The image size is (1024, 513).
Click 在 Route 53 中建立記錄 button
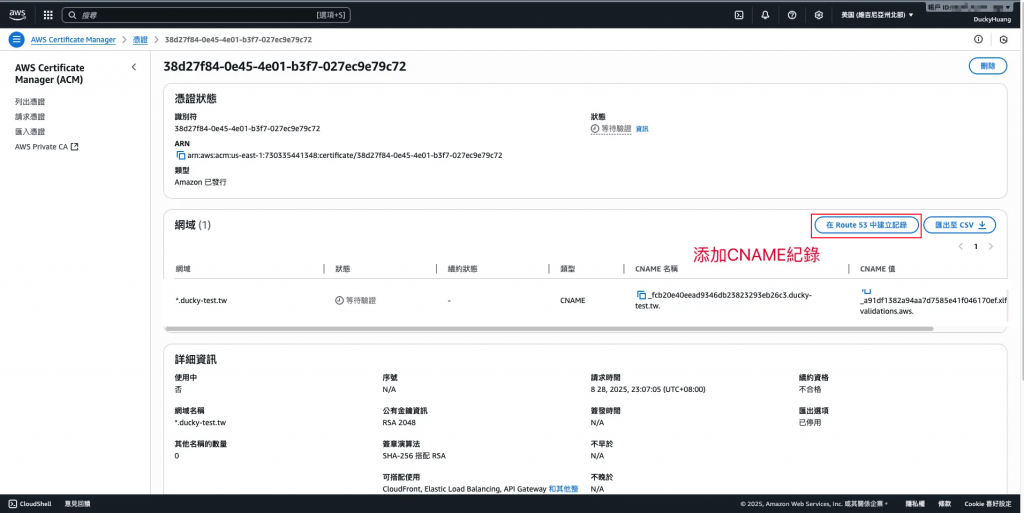866,225
